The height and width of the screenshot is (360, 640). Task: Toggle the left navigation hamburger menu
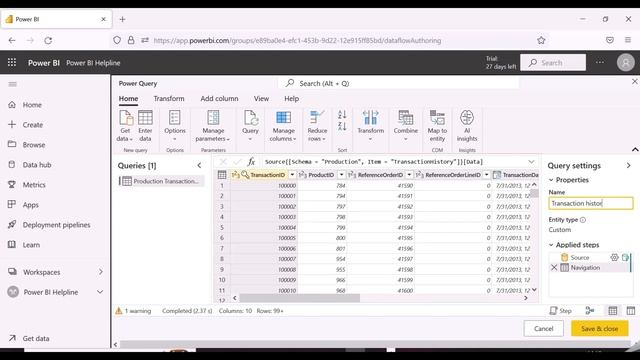pos(12,84)
